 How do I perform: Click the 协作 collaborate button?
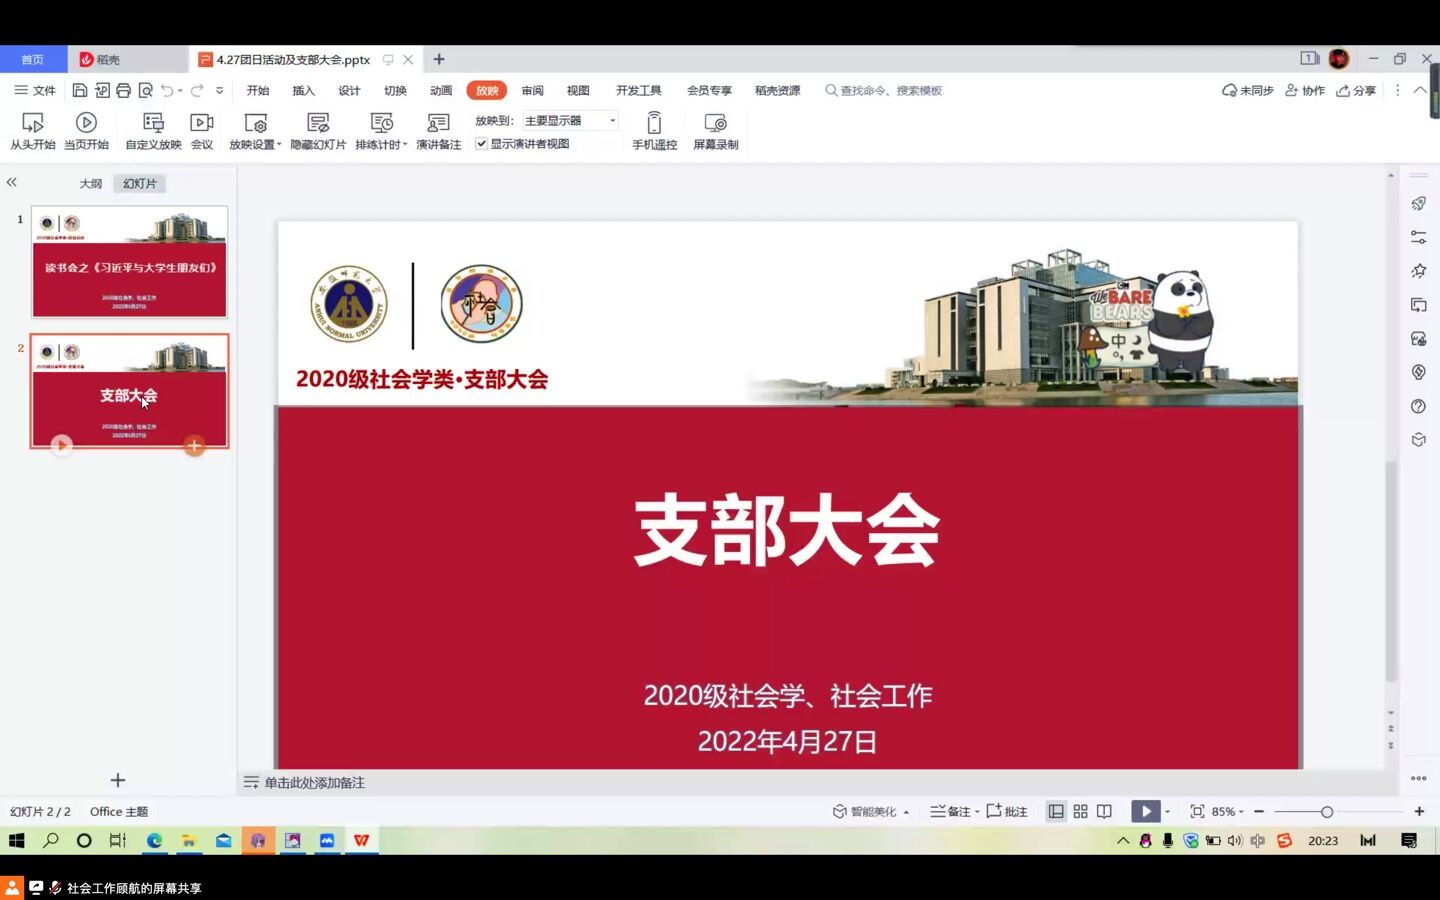(x=1305, y=91)
